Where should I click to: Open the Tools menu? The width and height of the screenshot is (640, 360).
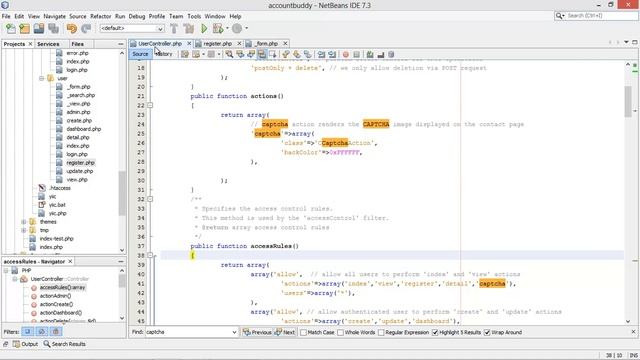pyautogui.click(x=194, y=16)
